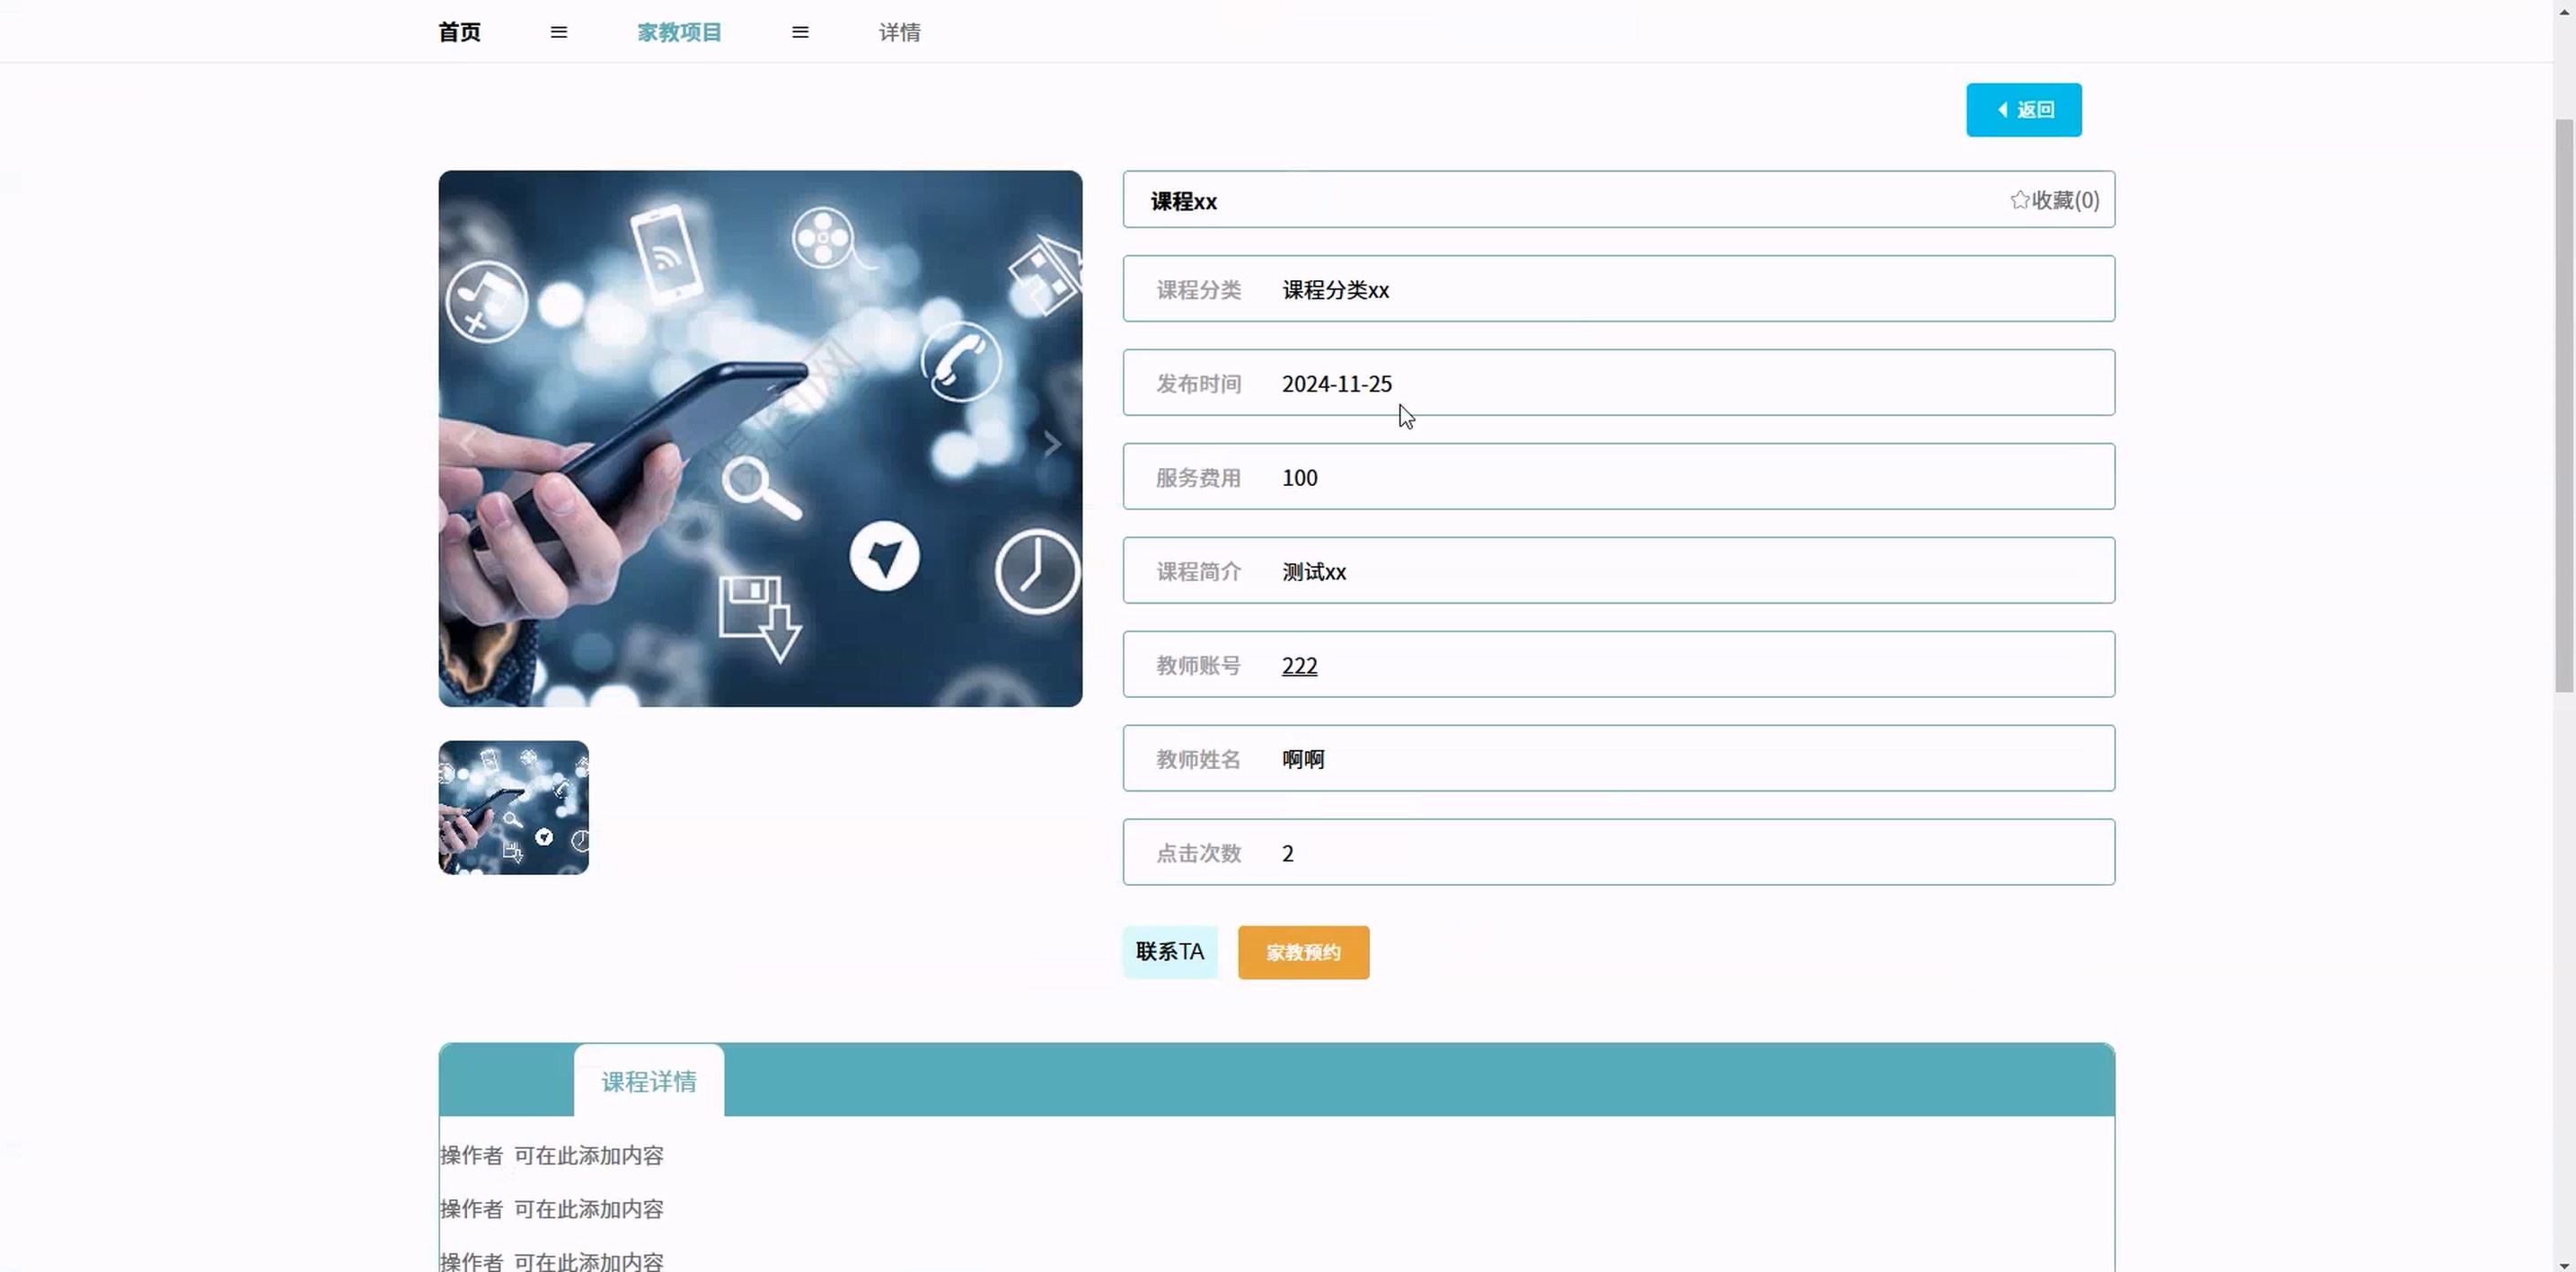Switch to the 课程详情 tab

point(648,1081)
